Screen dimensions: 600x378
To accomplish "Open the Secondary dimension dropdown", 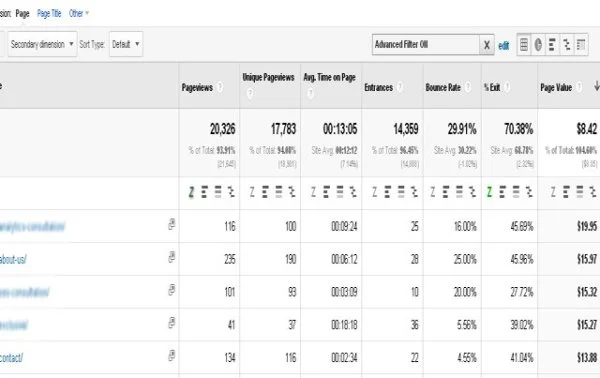I will point(42,44).
